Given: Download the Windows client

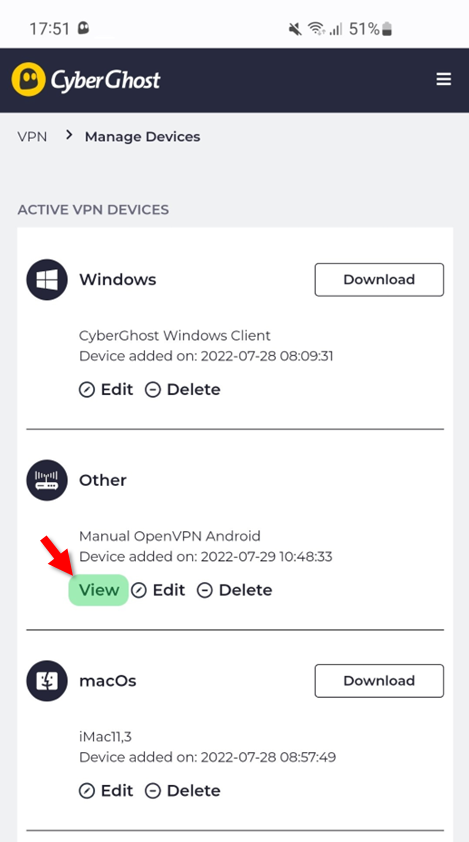Looking at the screenshot, I should tap(379, 279).
